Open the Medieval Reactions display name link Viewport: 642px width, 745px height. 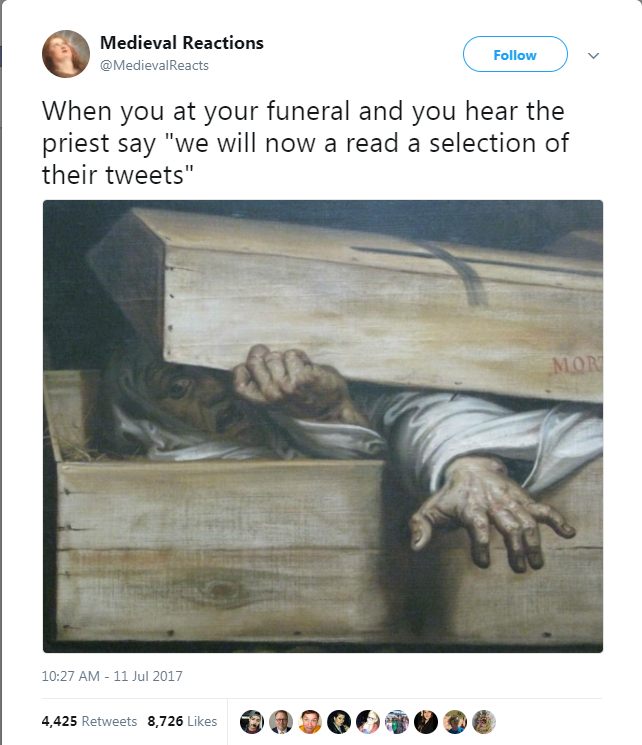pos(182,42)
